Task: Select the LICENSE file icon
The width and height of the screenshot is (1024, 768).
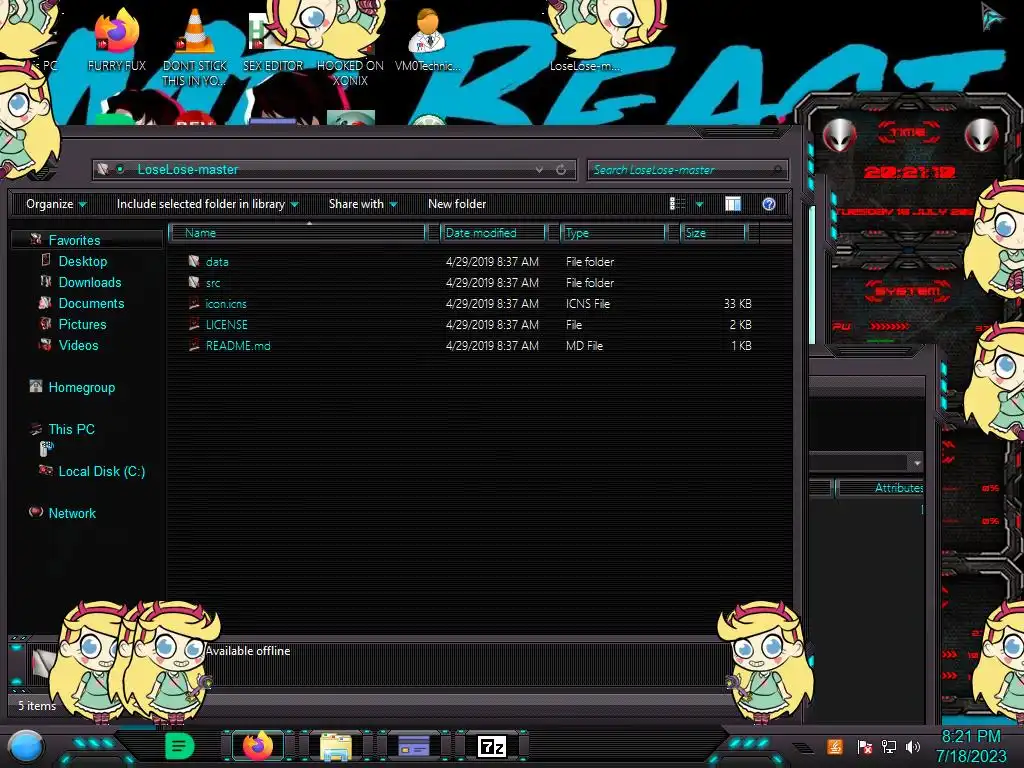Action: tap(194, 324)
